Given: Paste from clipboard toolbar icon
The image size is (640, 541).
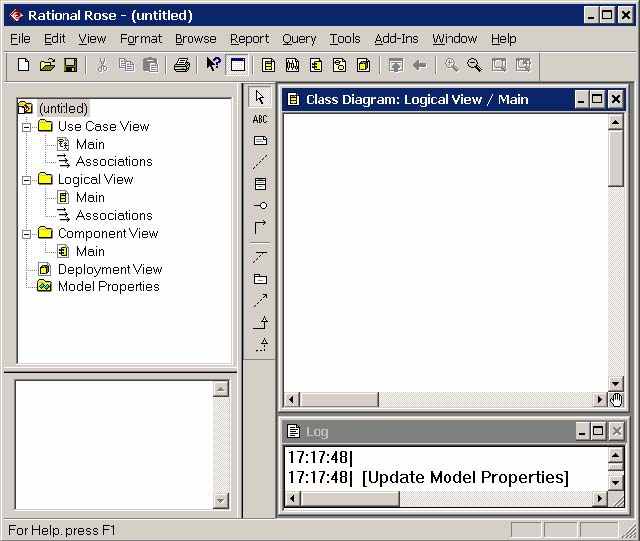Looking at the screenshot, I should [x=150, y=65].
